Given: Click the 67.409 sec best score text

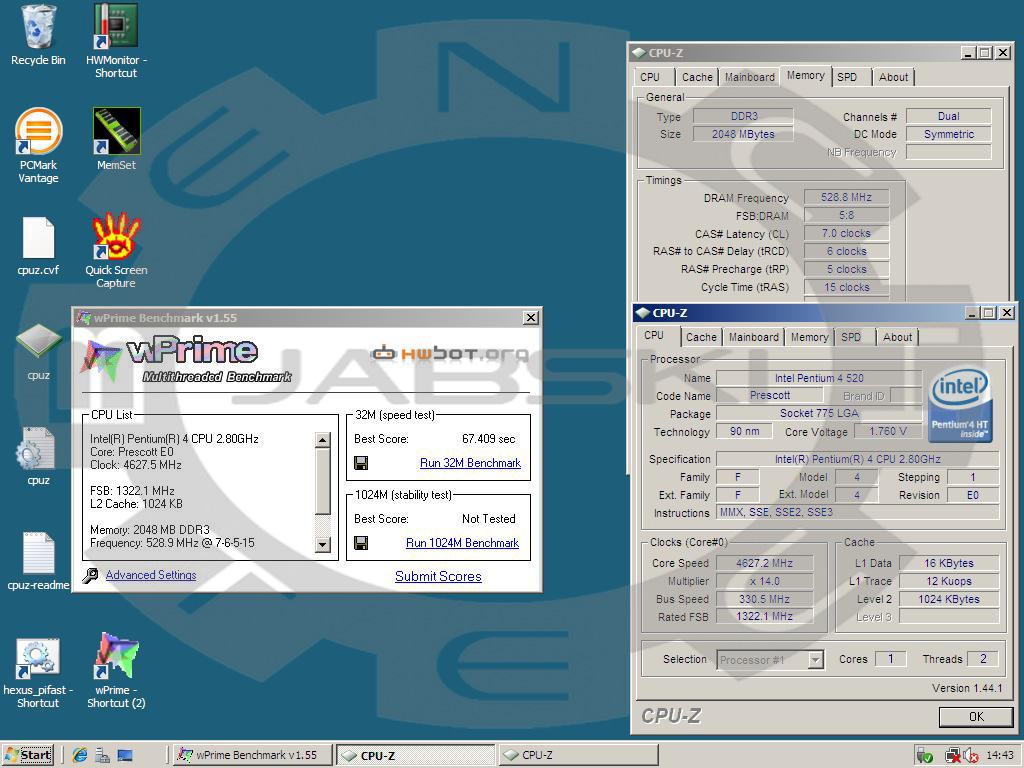Looking at the screenshot, I should 488,439.
